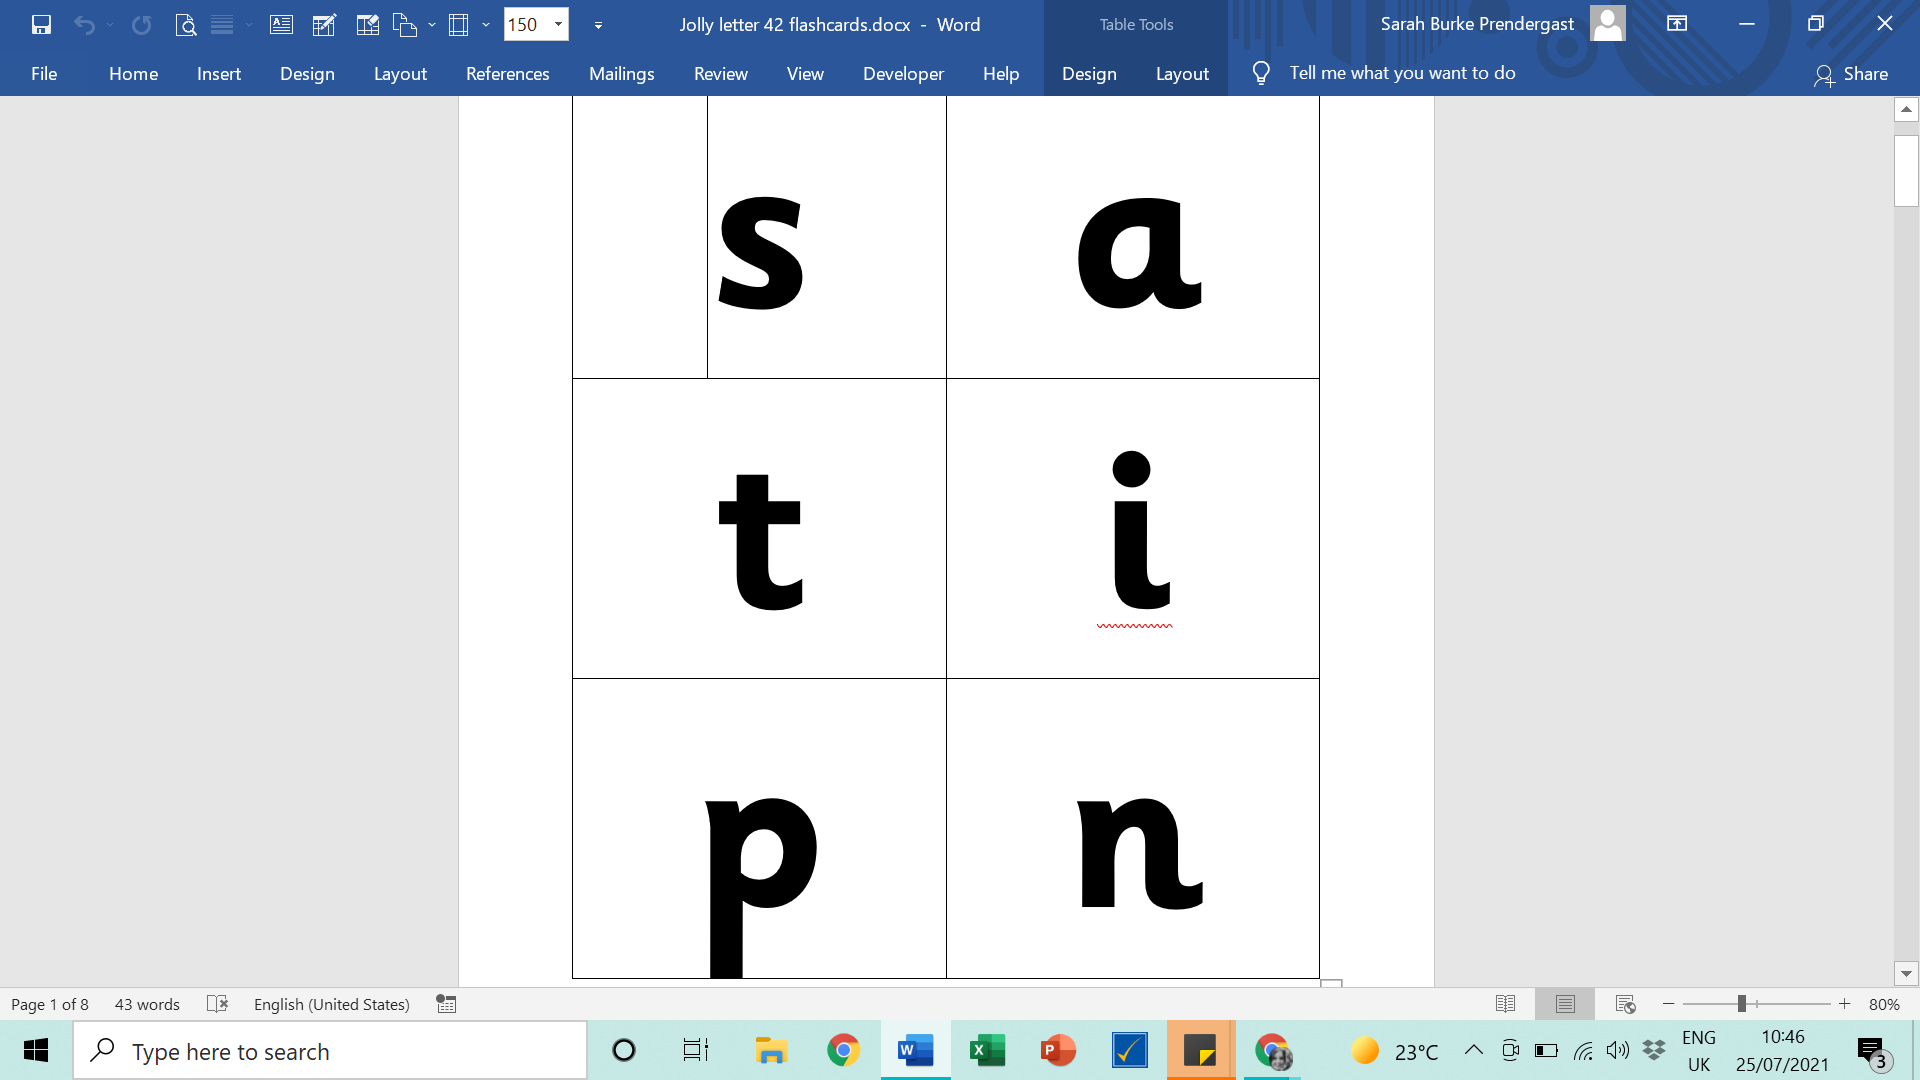Screen dimensions: 1920x1080
Task: Click the page margins icon in quick toolbar
Action: tap(458, 25)
